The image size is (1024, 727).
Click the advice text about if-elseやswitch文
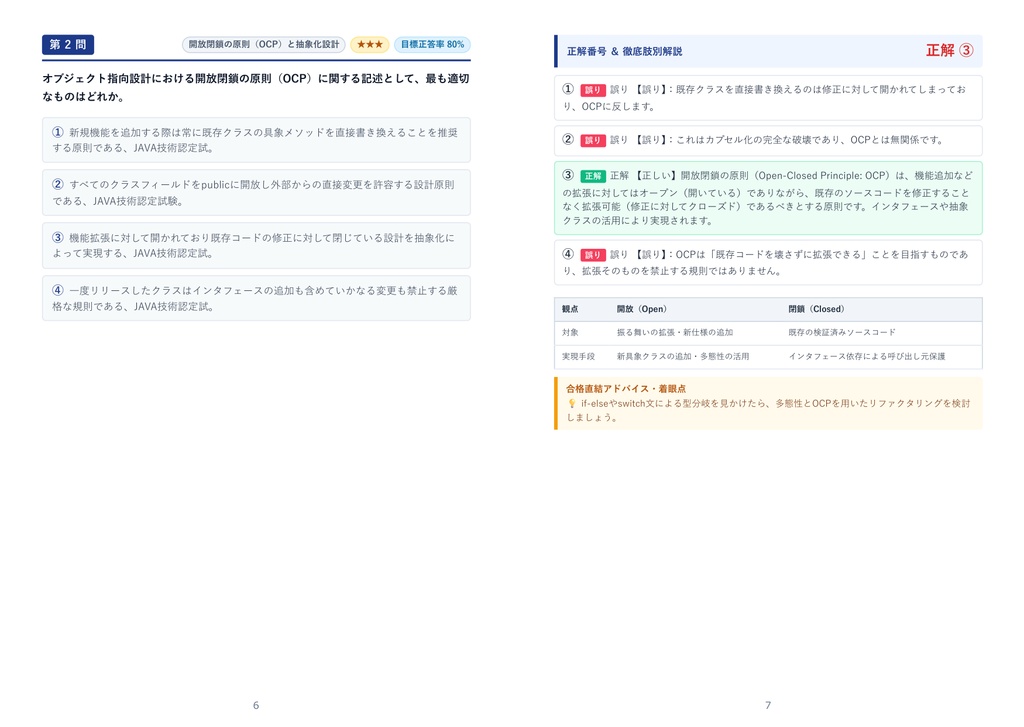tap(769, 410)
